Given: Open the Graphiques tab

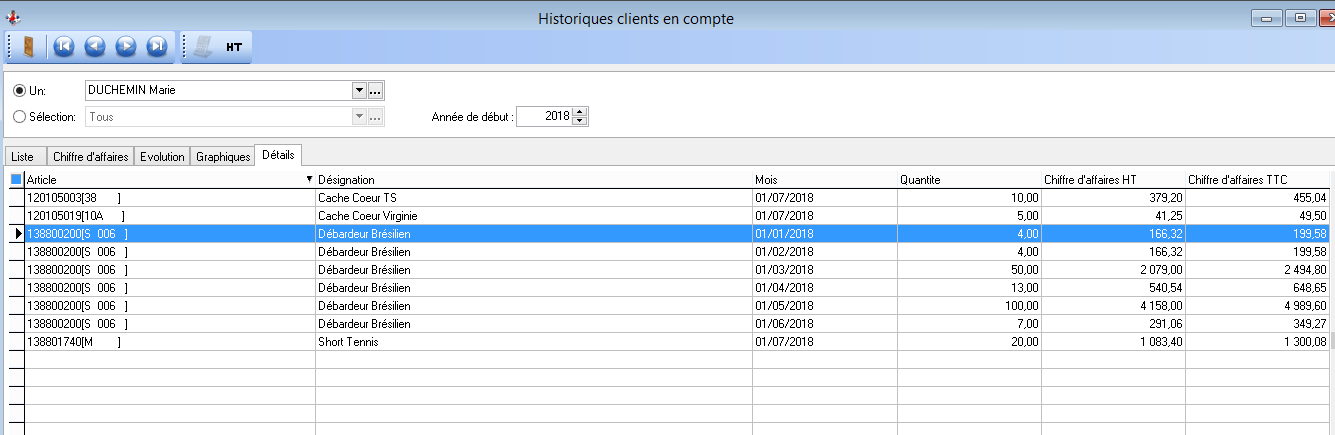Looking at the screenshot, I should pos(223,156).
